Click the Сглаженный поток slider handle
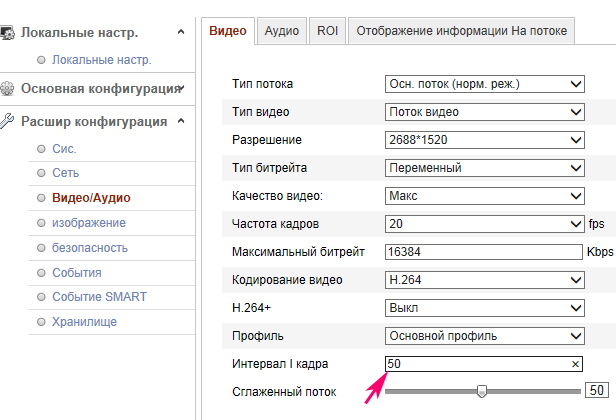 point(482,391)
